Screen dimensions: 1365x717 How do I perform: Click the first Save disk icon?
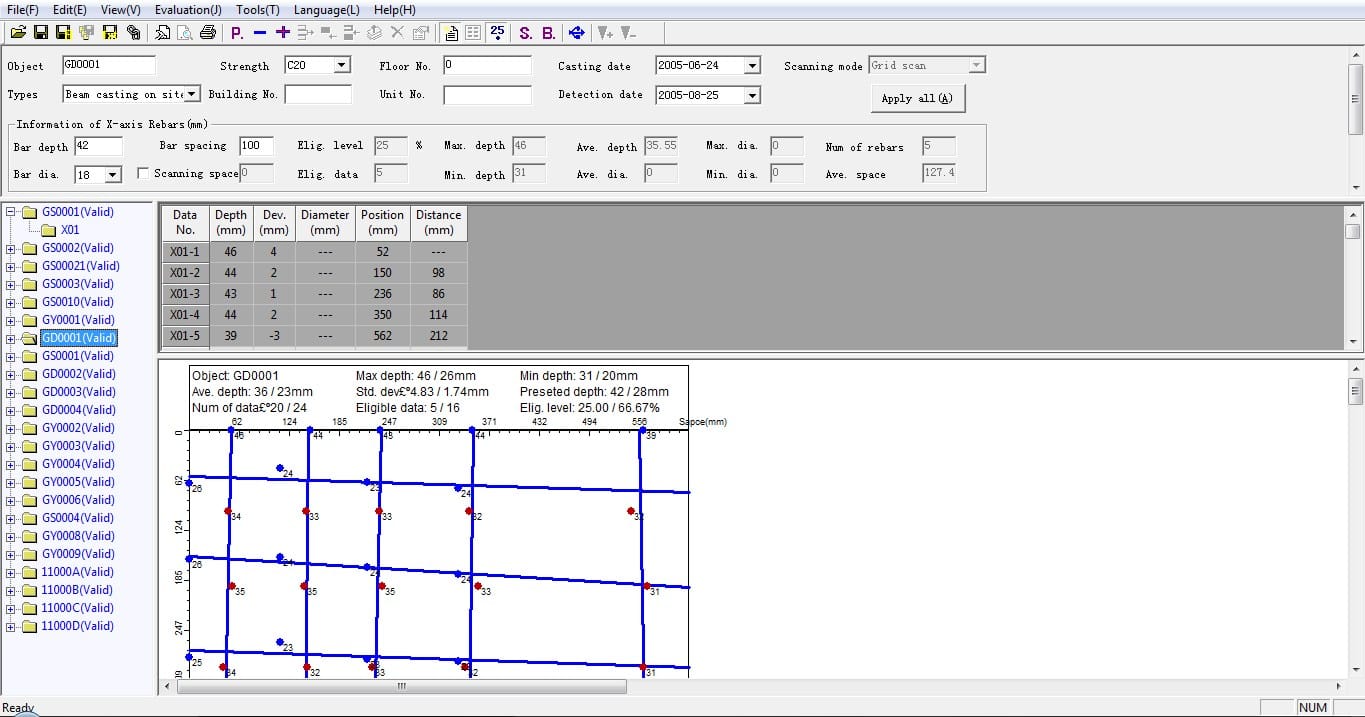pyautogui.click(x=41, y=32)
